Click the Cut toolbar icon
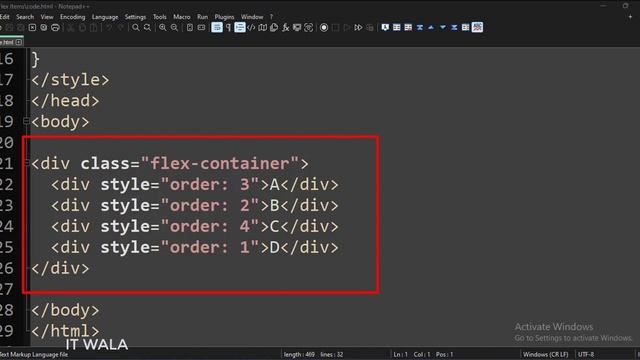Viewport: 640px width, 360px height. coord(71,27)
